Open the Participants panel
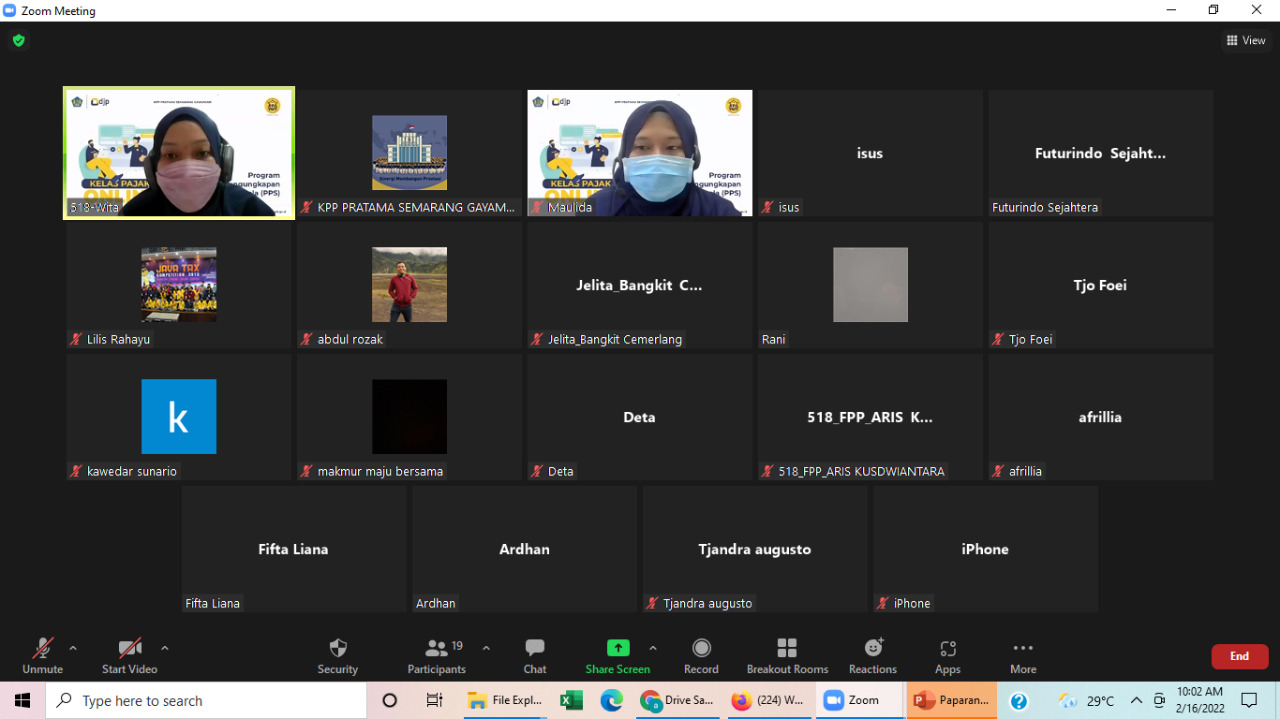Viewport: 1280px width, 719px height. click(x=437, y=655)
